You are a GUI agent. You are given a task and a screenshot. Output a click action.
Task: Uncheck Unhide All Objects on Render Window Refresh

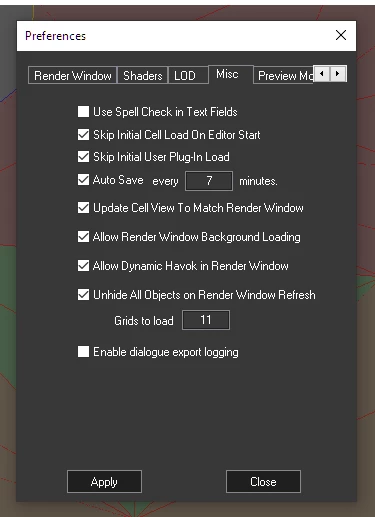click(x=83, y=295)
